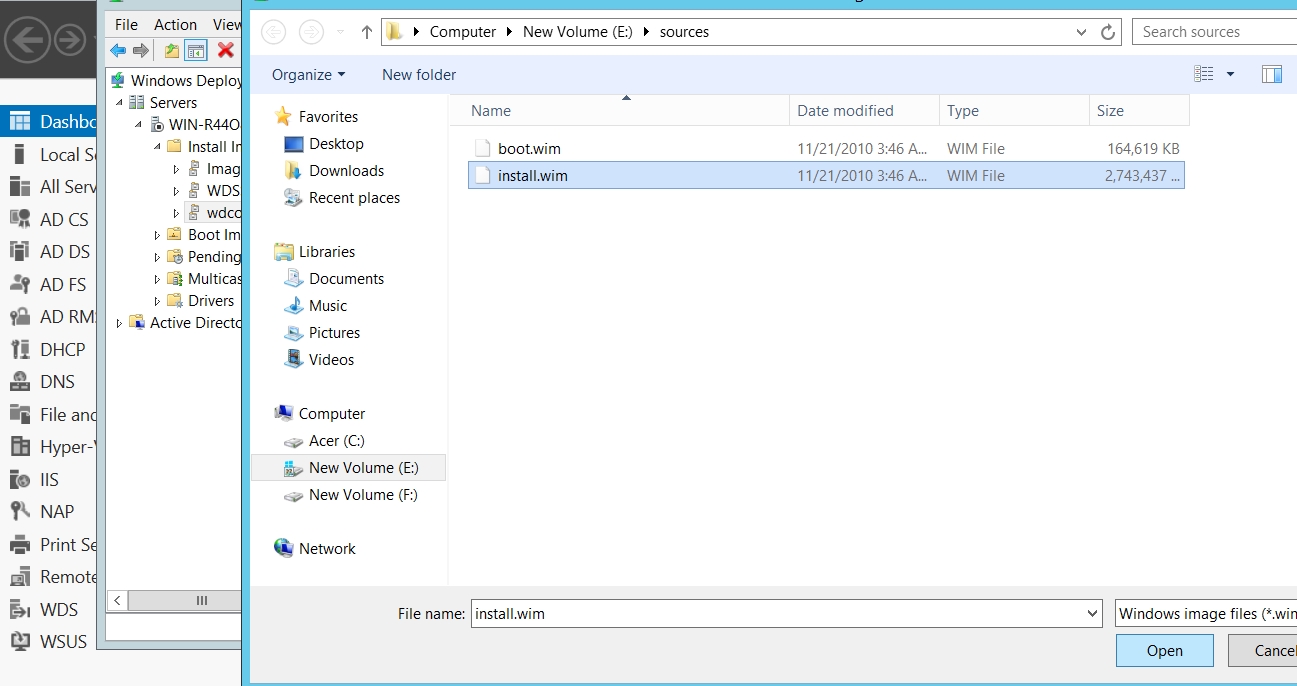Open Downloads folder in Favorites
The height and width of the screenshot is (686, 1297).
(x=346, y=171)
